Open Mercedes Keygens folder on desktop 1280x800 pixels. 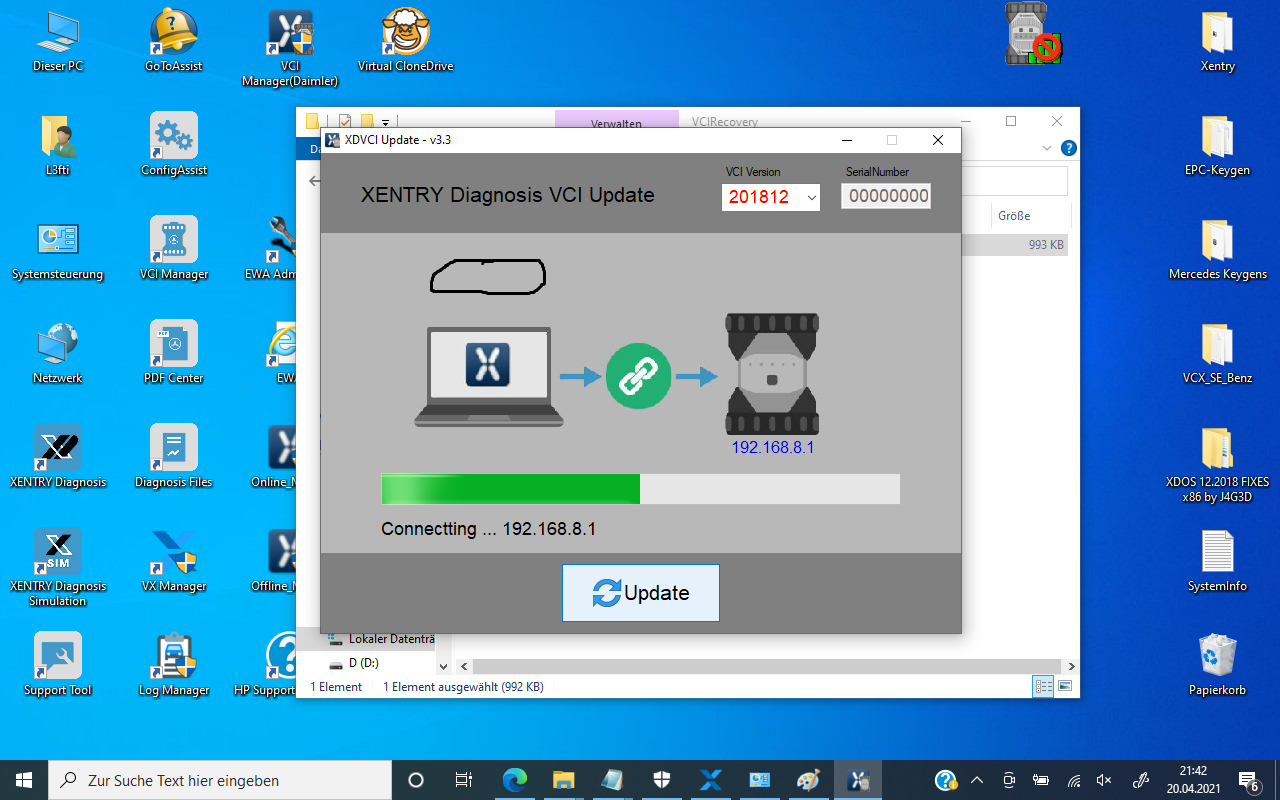pos(1217,249)
